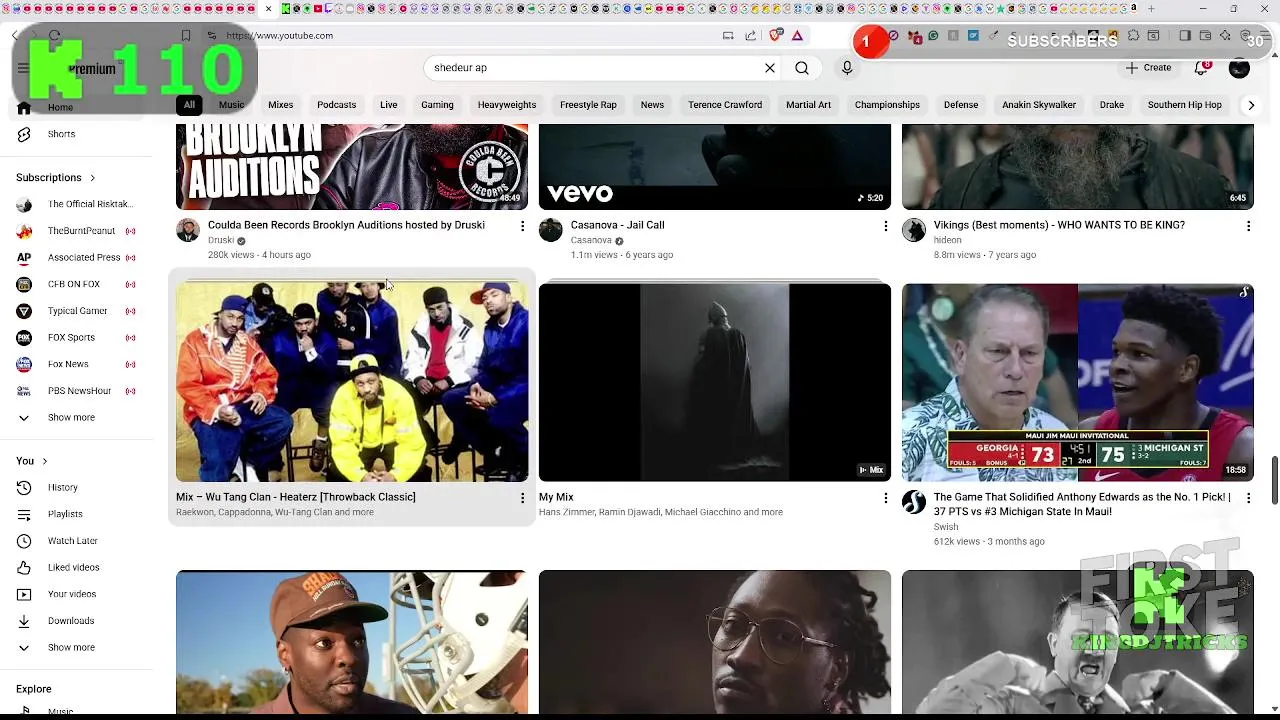The image size is (1280, 720).
Task: Open the Georgia vs Michigan St game thumbnail
Action: click(1078, 382)
